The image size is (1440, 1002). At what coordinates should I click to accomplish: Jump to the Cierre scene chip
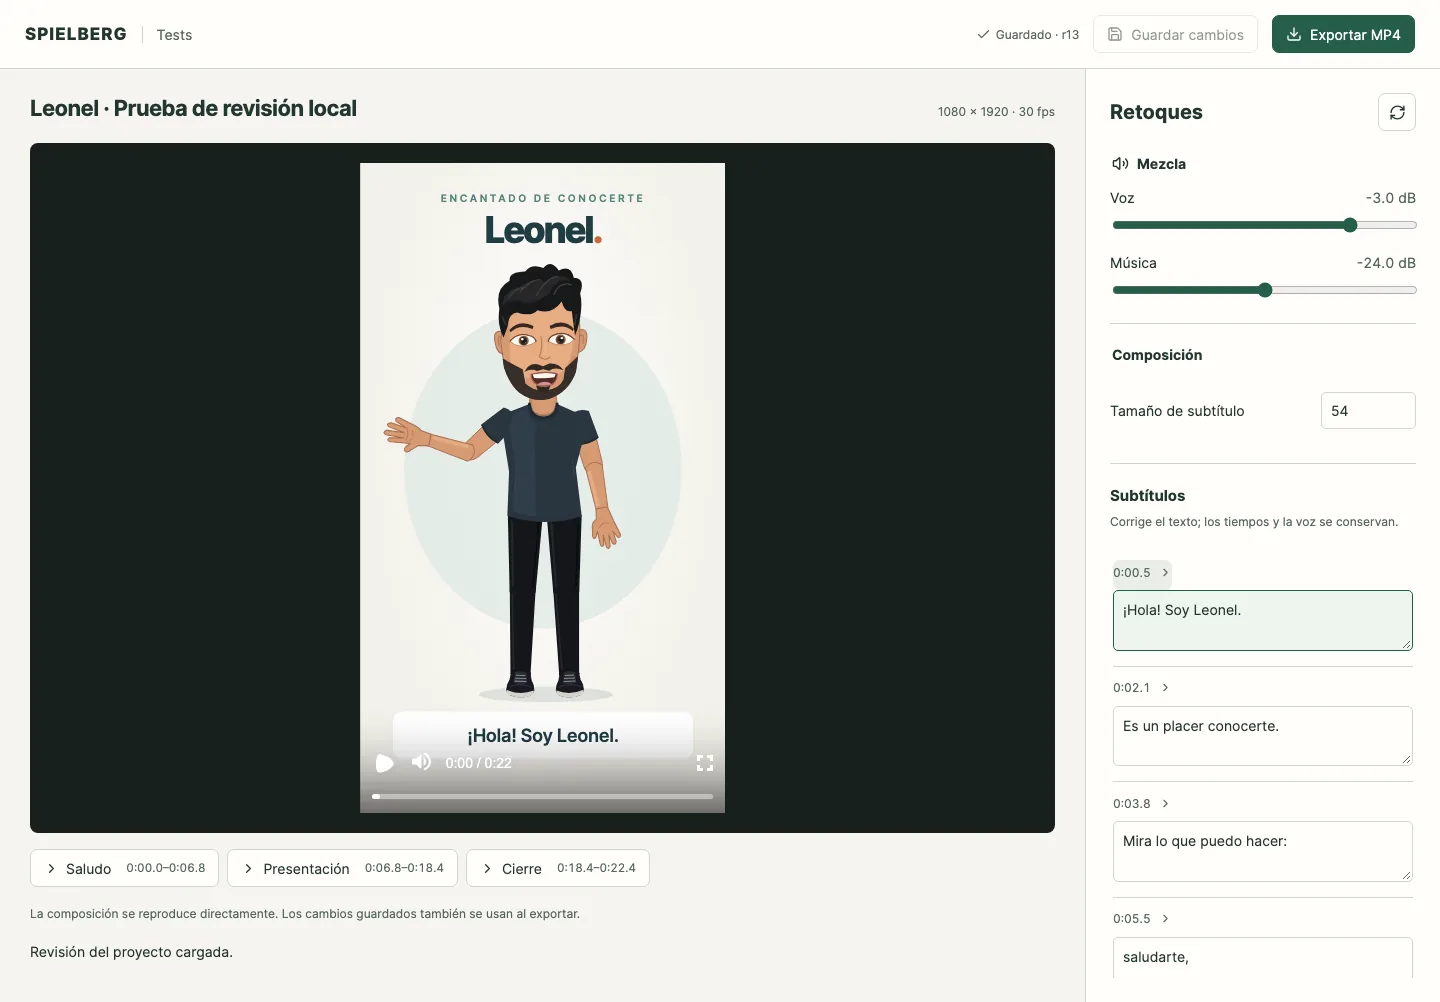pos(558,868)
